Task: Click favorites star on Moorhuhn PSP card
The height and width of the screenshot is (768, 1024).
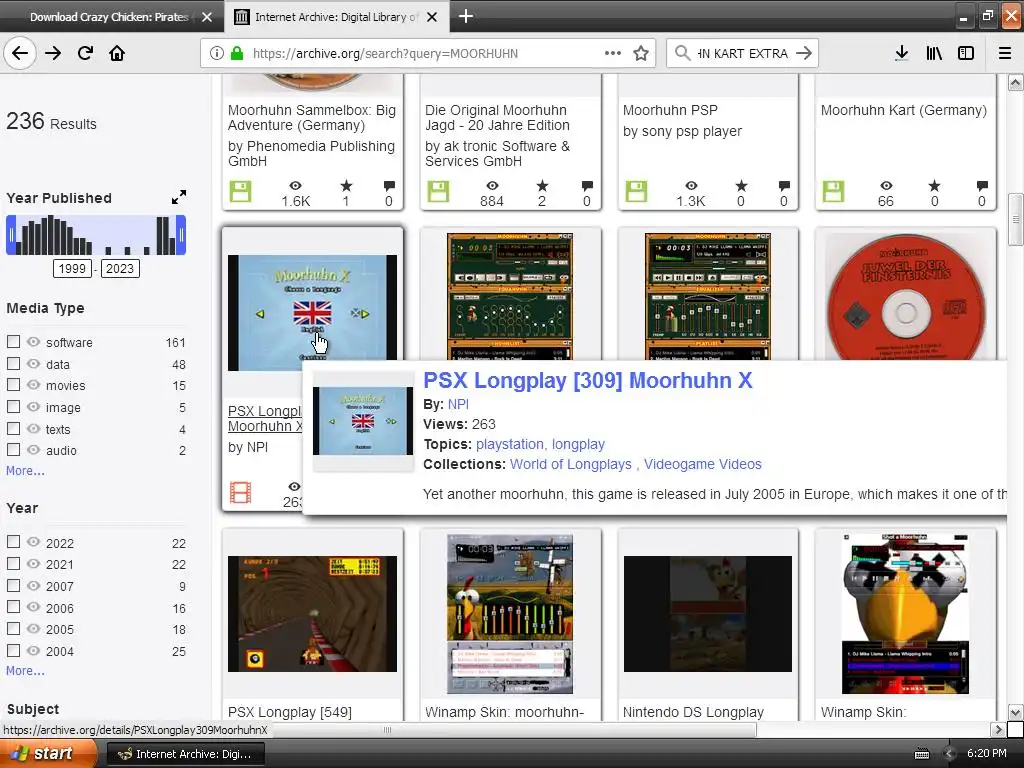Action: [741, 186]
